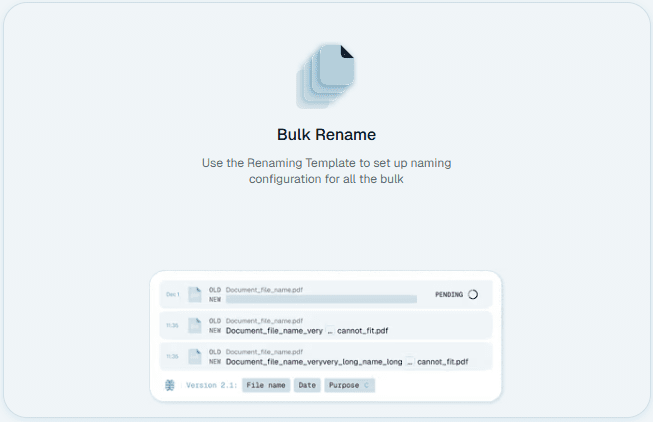Click the Version 2.1 label

211,385
